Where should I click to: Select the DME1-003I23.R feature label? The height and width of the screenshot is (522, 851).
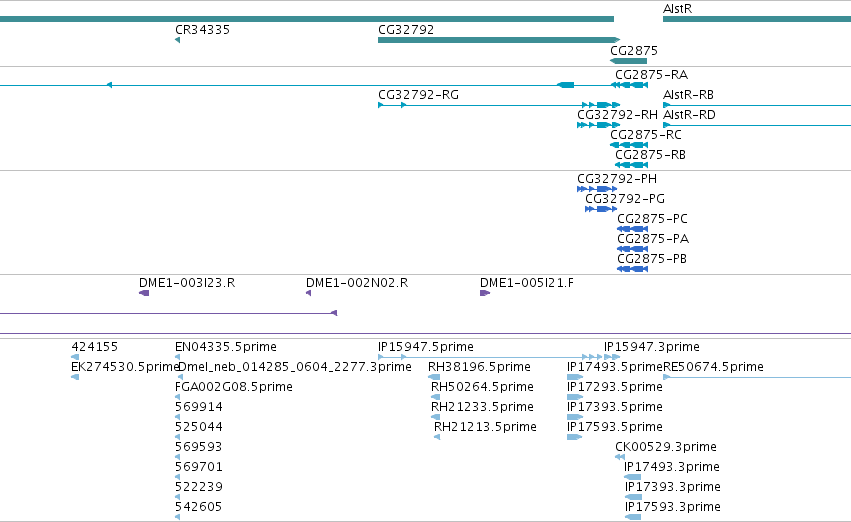point(187,283)
